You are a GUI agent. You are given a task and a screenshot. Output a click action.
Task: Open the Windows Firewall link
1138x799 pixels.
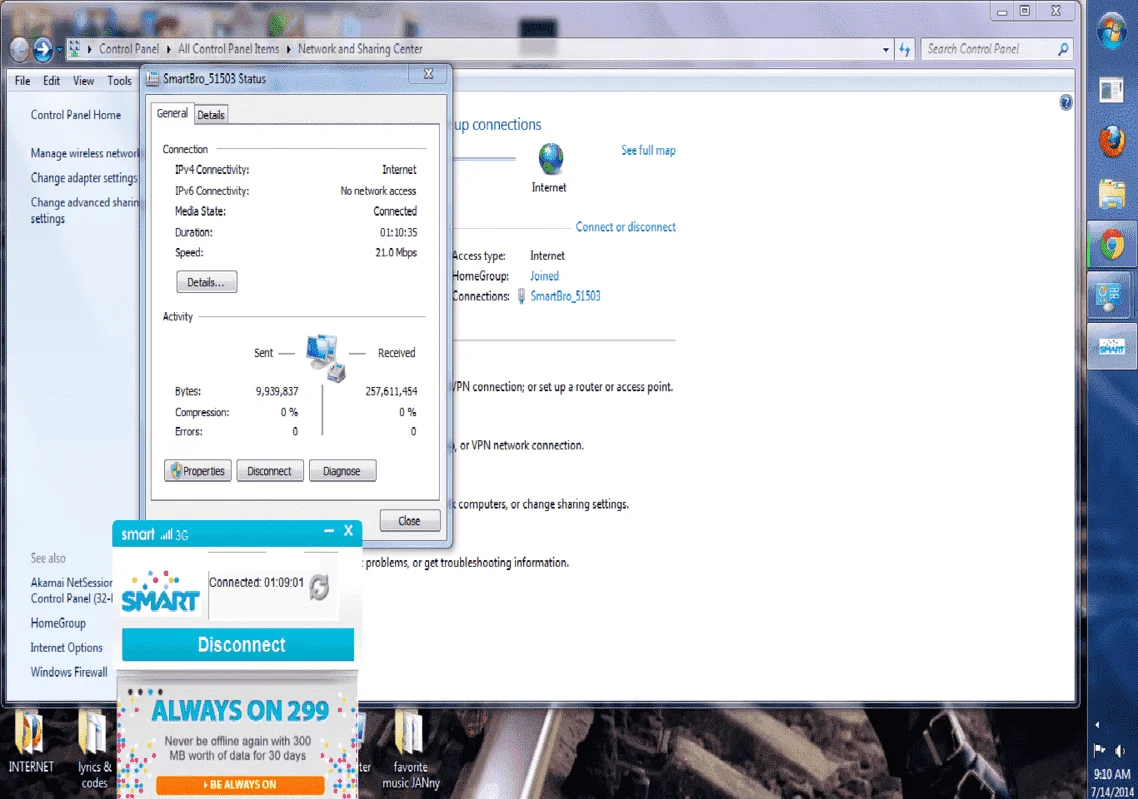tap(69, 672)
